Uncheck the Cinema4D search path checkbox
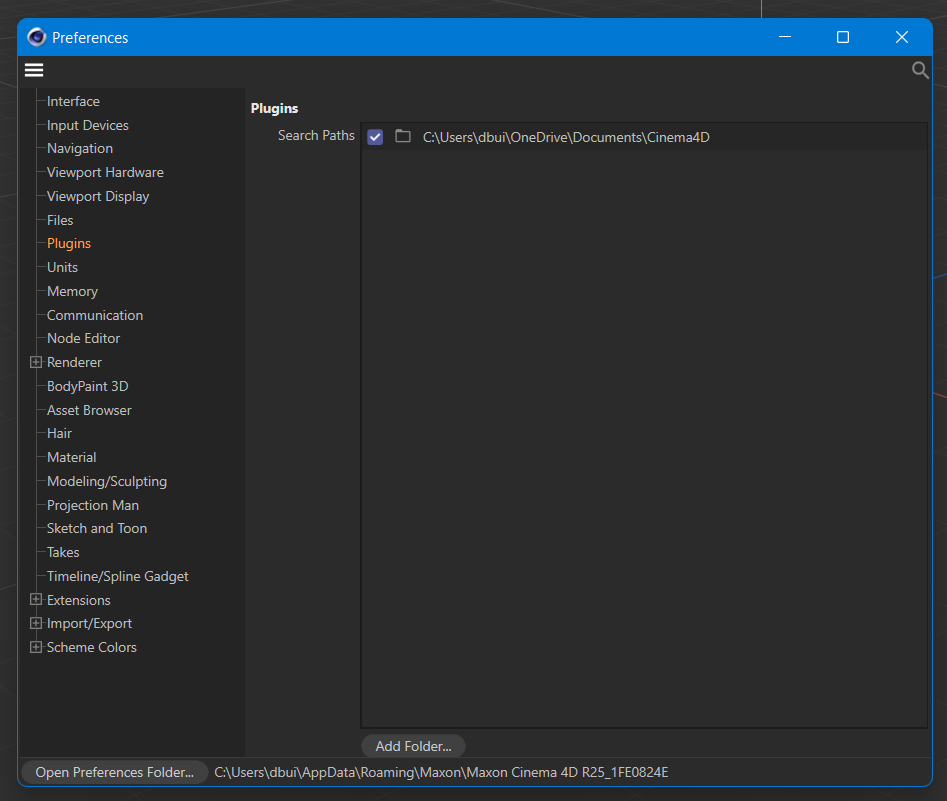 (375, 137)
